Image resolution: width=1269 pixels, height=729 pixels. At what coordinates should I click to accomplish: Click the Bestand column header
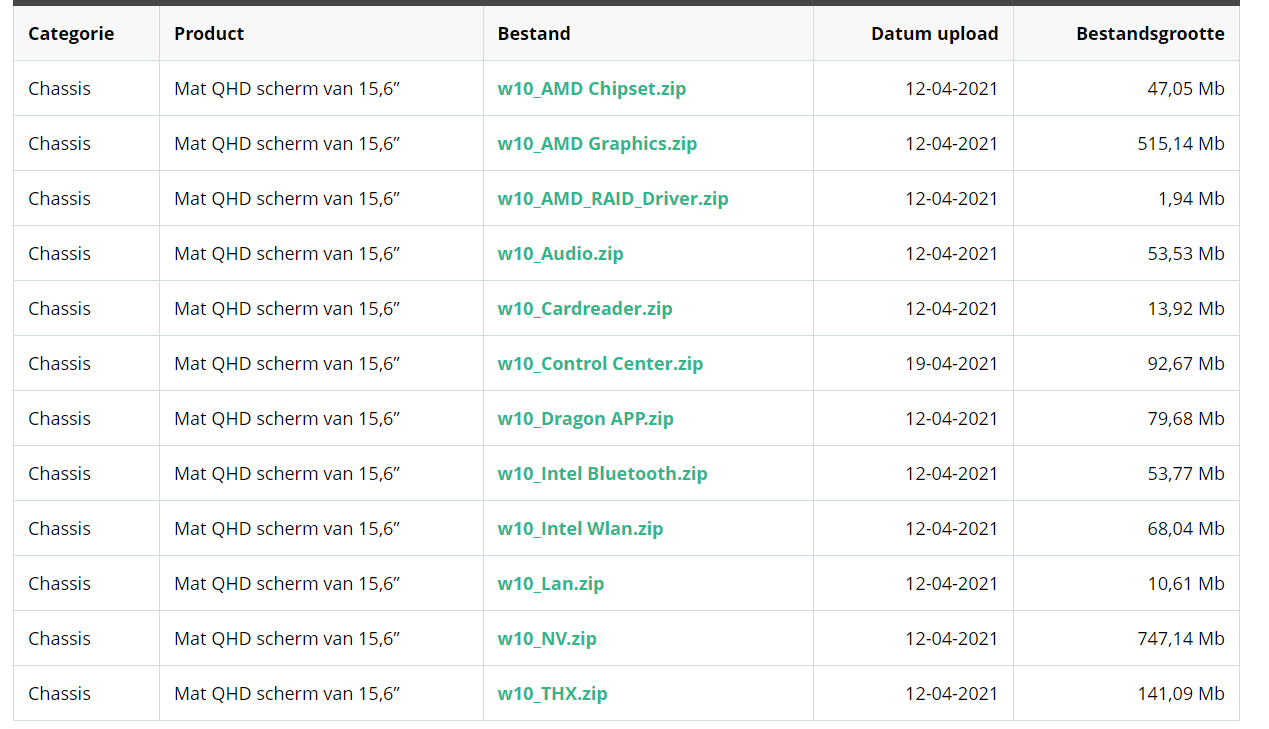coord(534,33)
